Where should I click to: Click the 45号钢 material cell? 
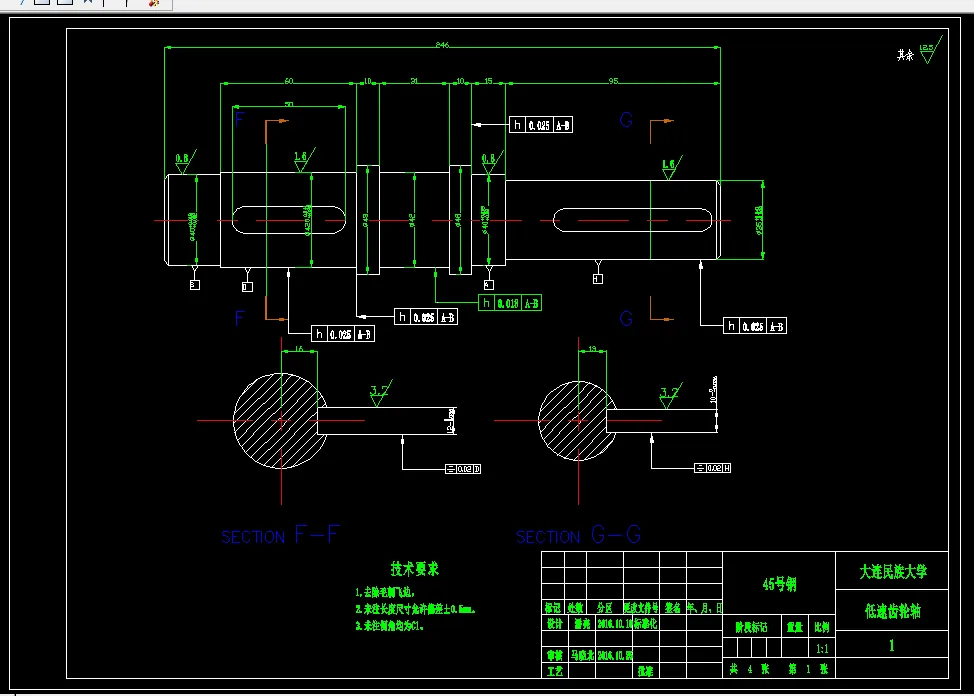pyautogui.click(x=779, y=584)
